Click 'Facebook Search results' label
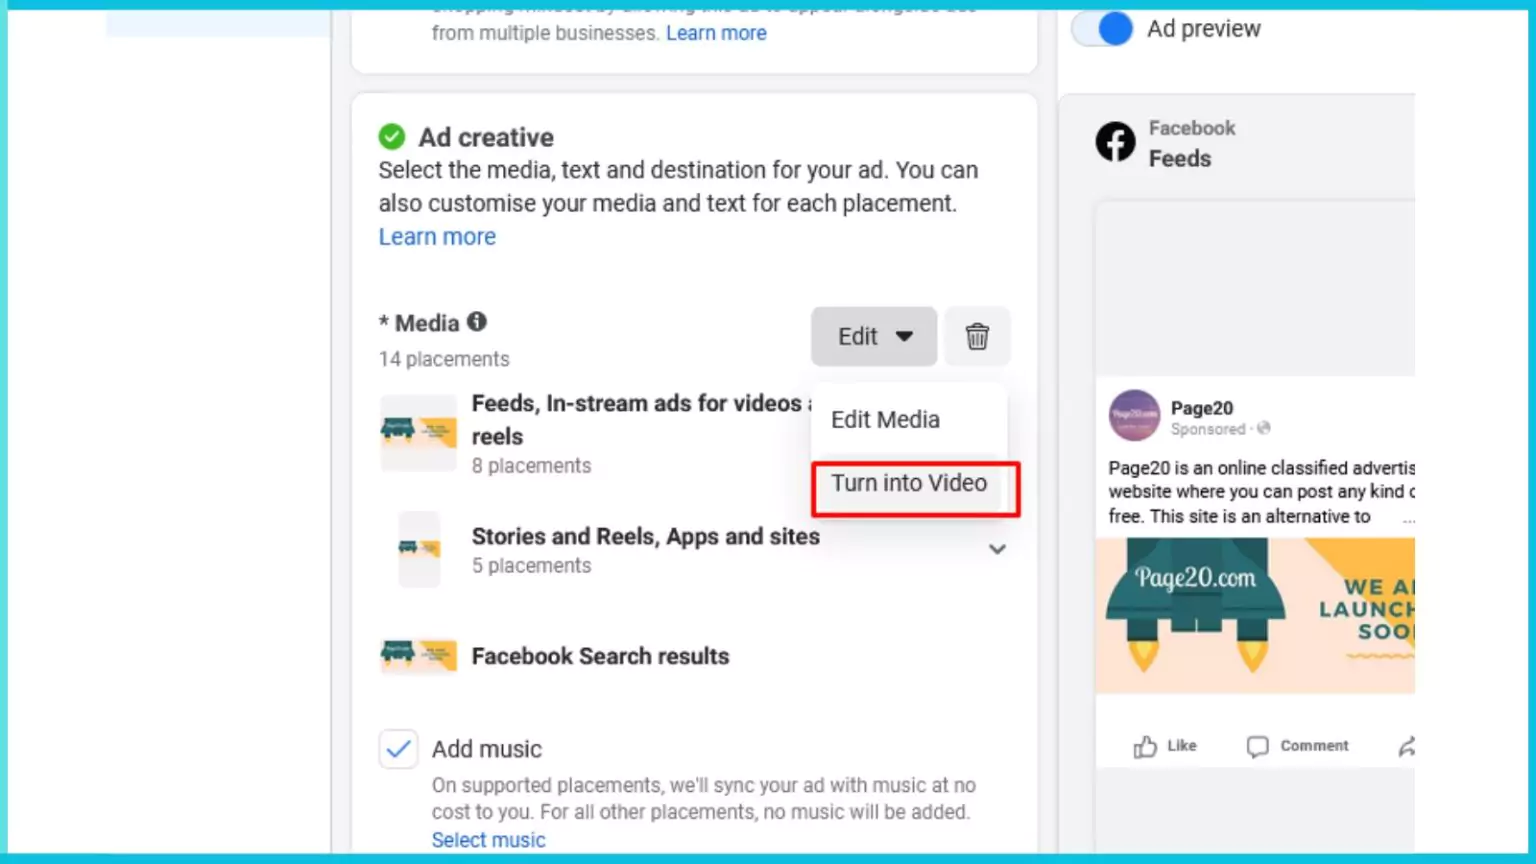This screenshot has width=1536, height=864. tap(600, 656)
